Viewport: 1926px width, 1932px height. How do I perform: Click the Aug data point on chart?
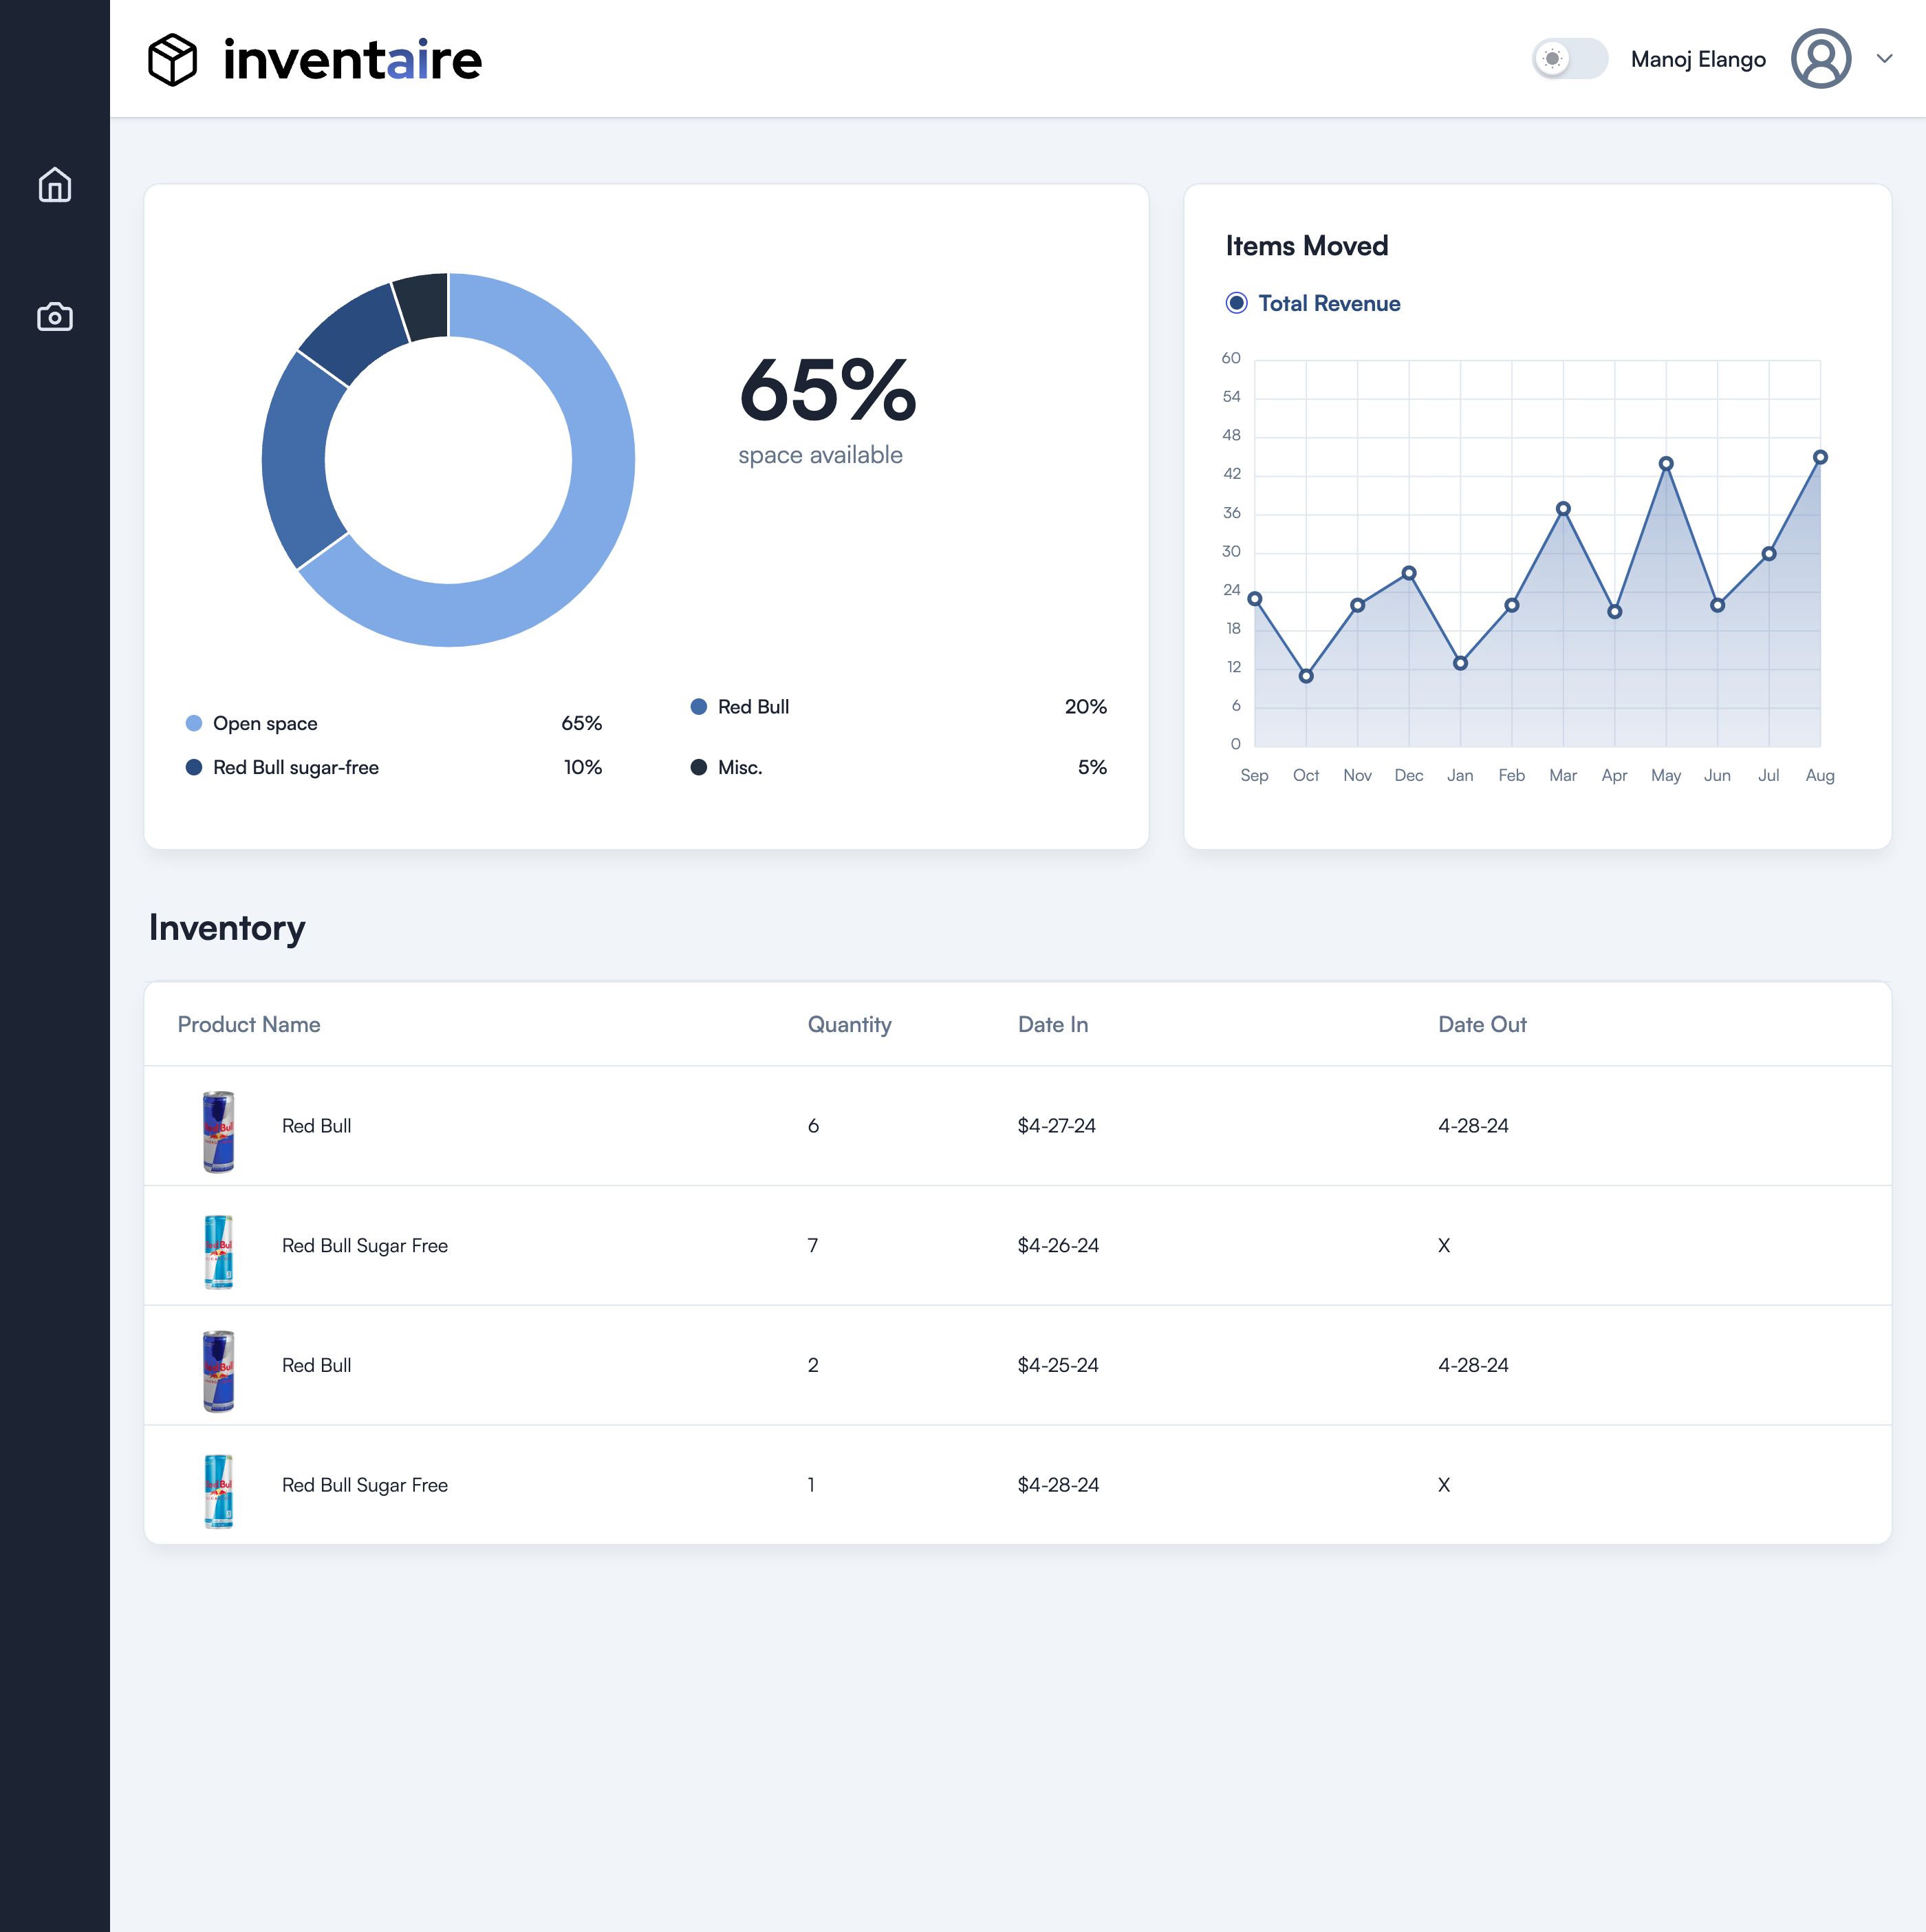1820,457
